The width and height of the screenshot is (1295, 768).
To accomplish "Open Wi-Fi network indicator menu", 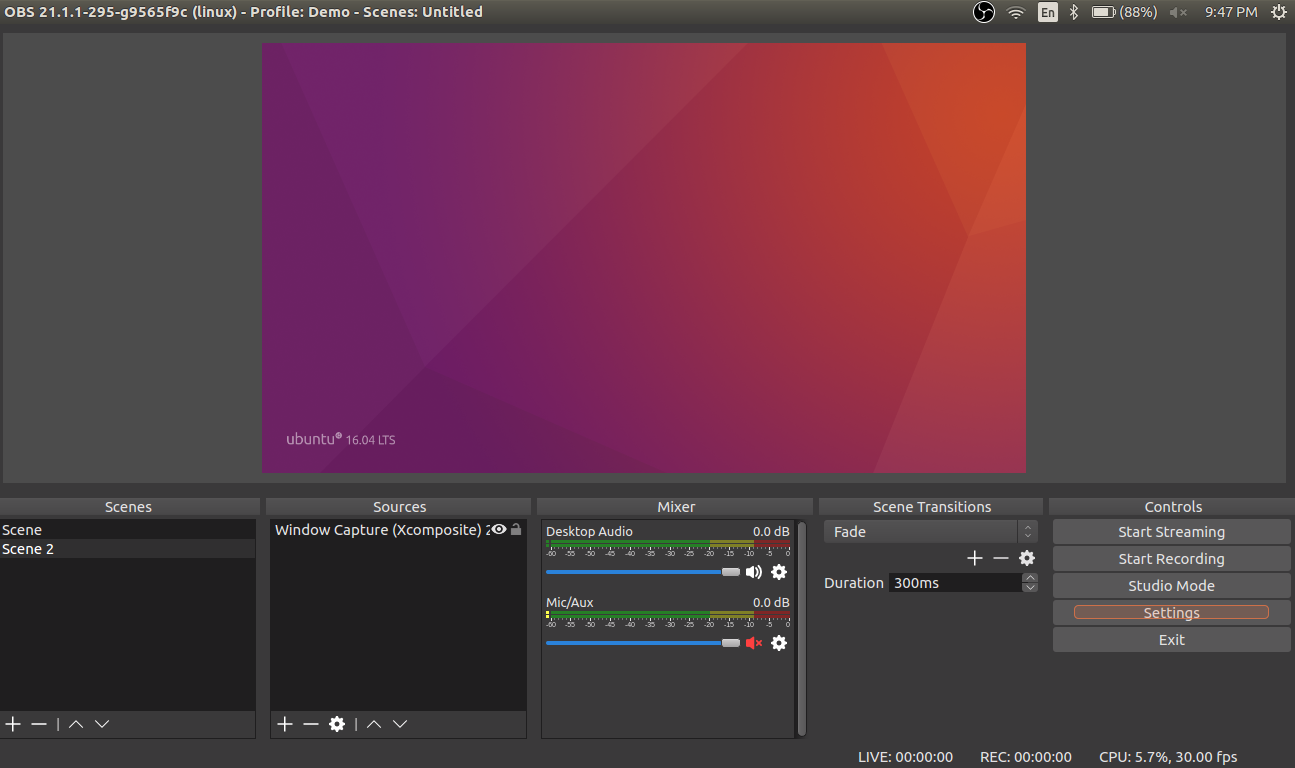I will [1016, 12].
